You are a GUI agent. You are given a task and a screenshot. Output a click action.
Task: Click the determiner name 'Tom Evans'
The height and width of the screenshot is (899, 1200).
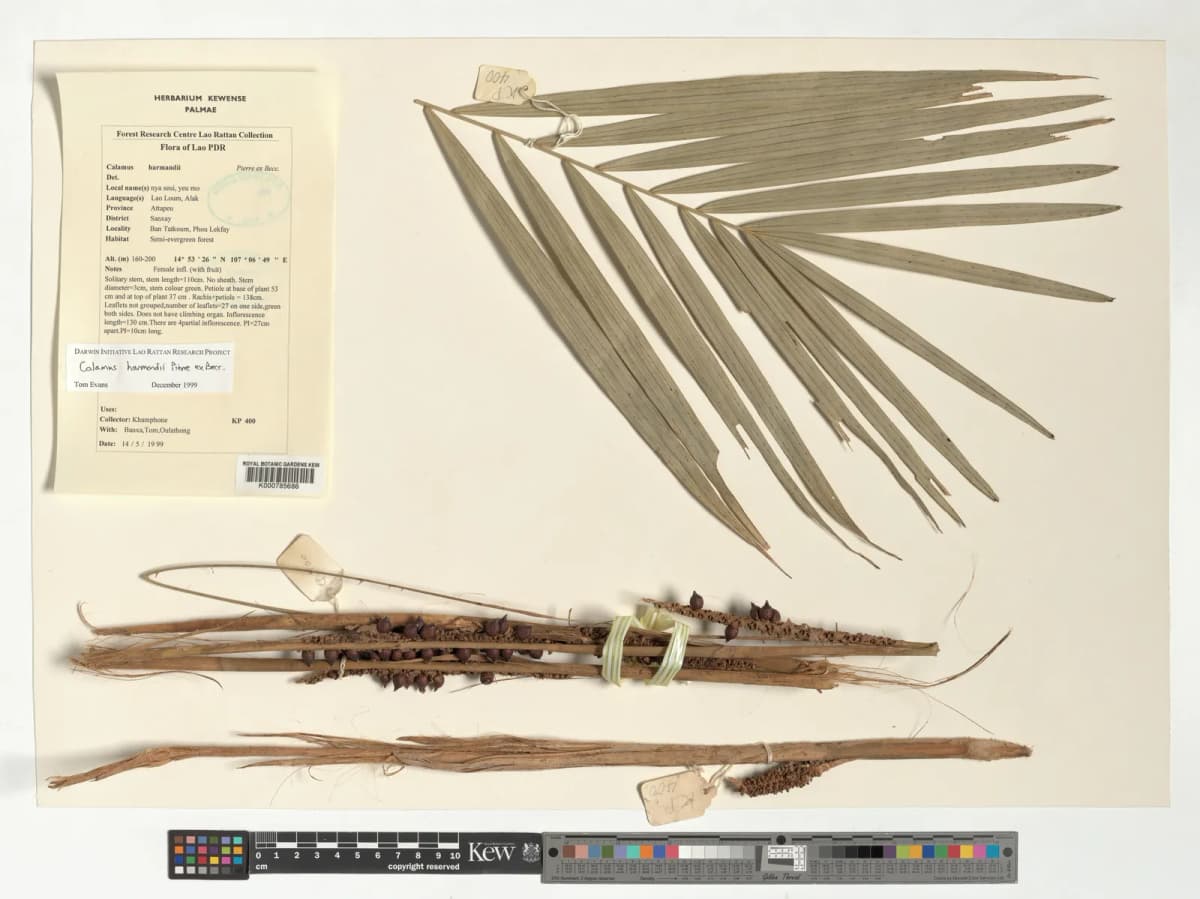coord(91,385)
